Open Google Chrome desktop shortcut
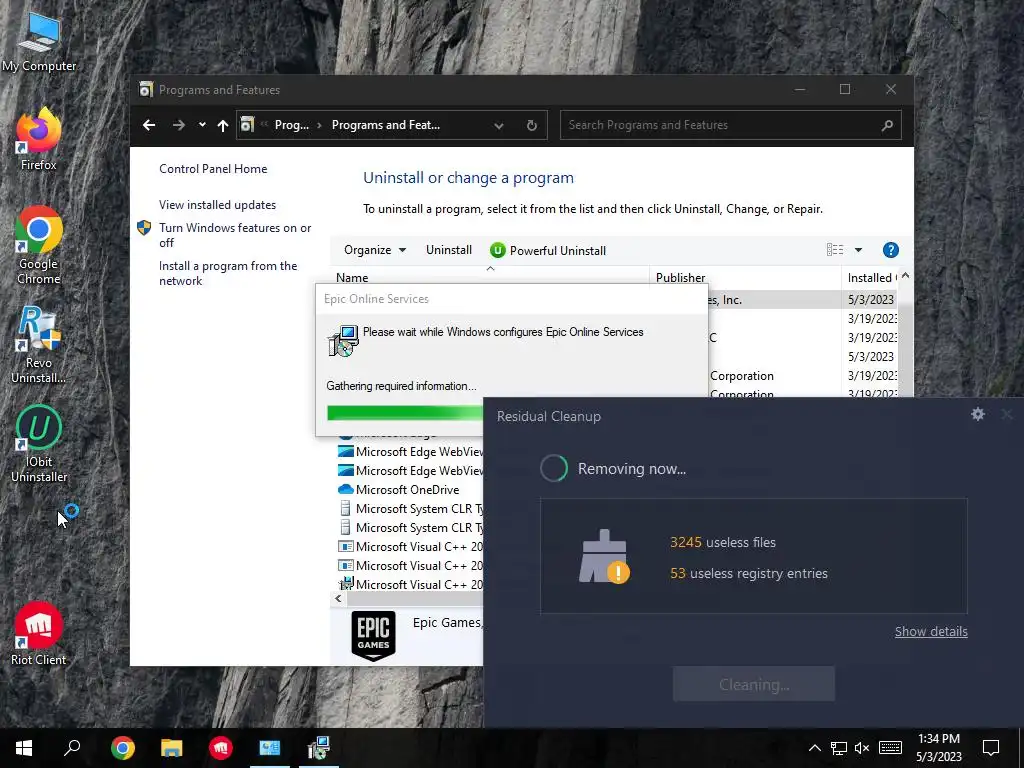1024x768 pixels. point(39,246)
